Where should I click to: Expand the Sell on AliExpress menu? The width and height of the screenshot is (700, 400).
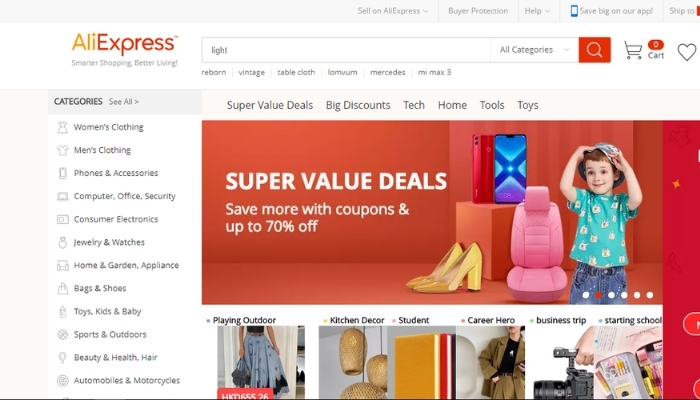[393, 11]
